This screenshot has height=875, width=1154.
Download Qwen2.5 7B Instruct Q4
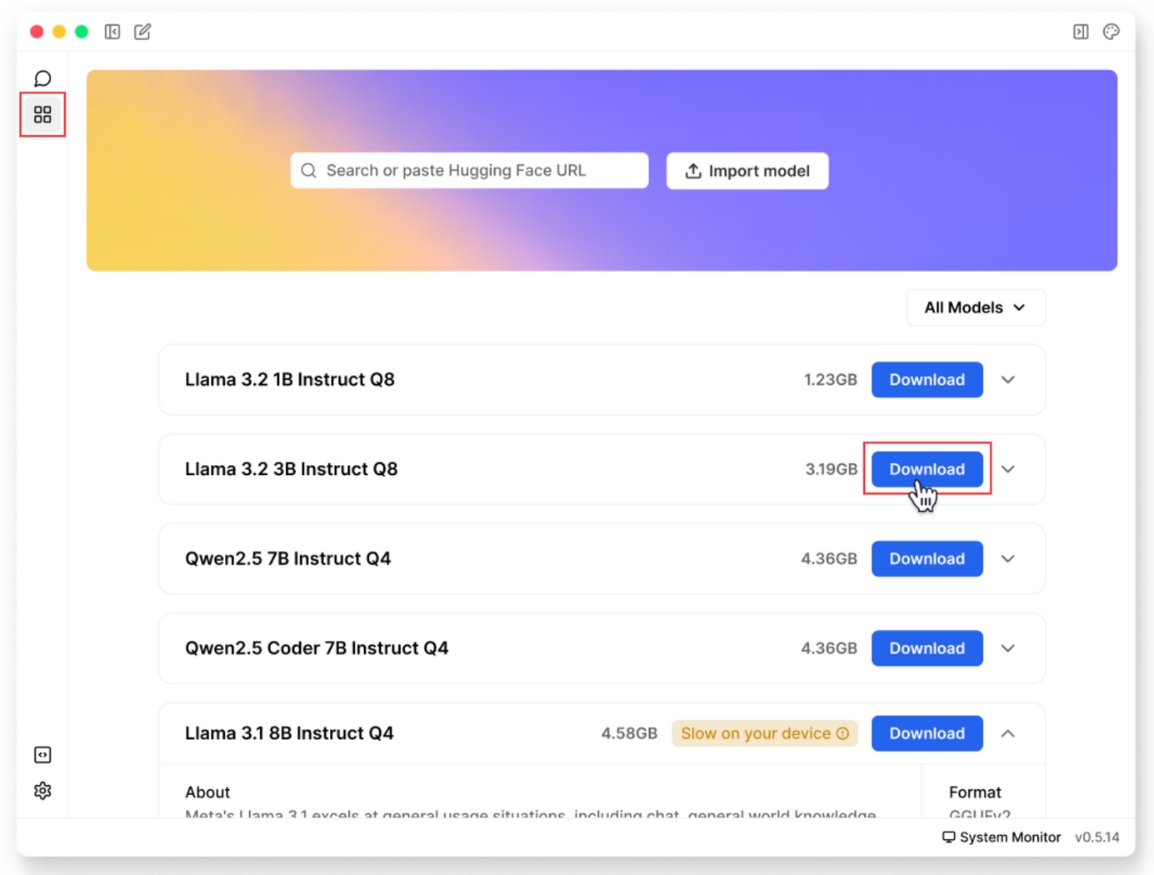pos(926,558)
